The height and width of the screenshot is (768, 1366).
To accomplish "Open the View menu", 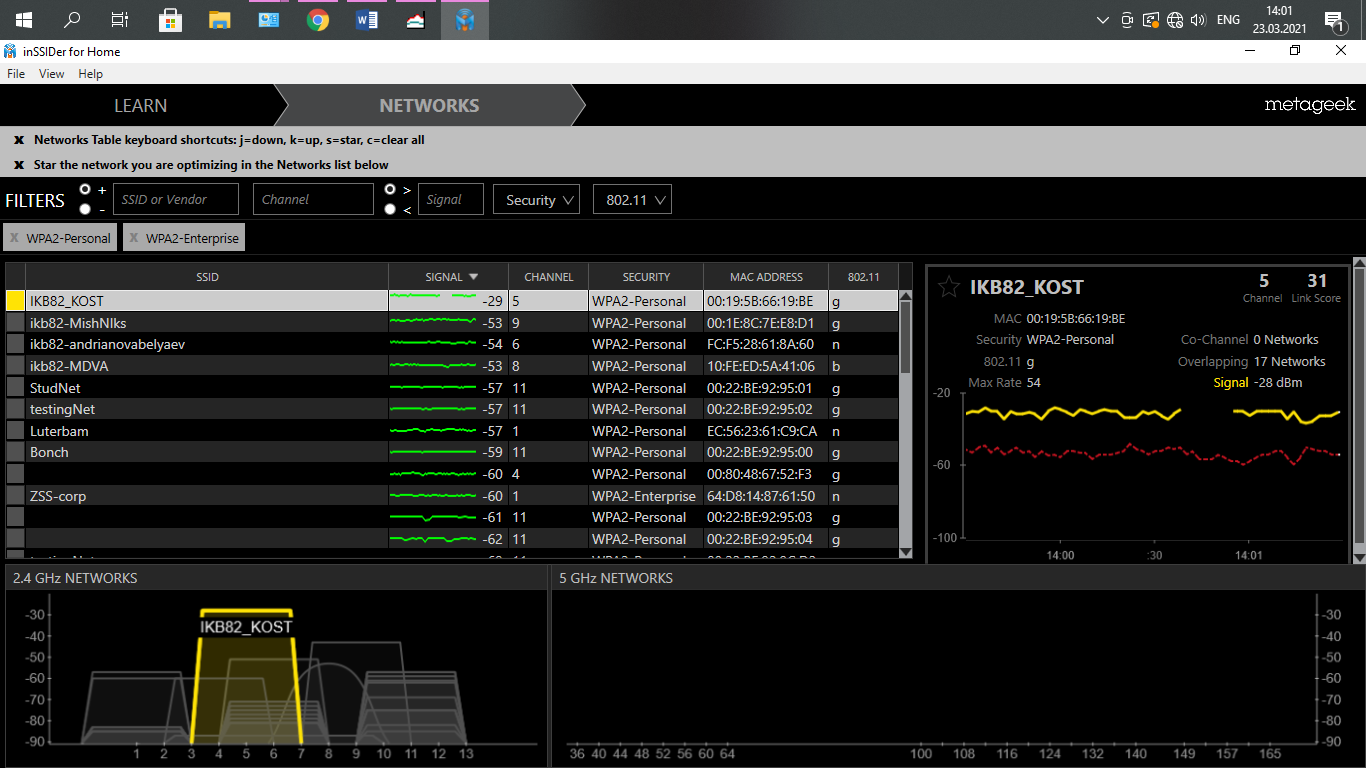I will 51,74.
